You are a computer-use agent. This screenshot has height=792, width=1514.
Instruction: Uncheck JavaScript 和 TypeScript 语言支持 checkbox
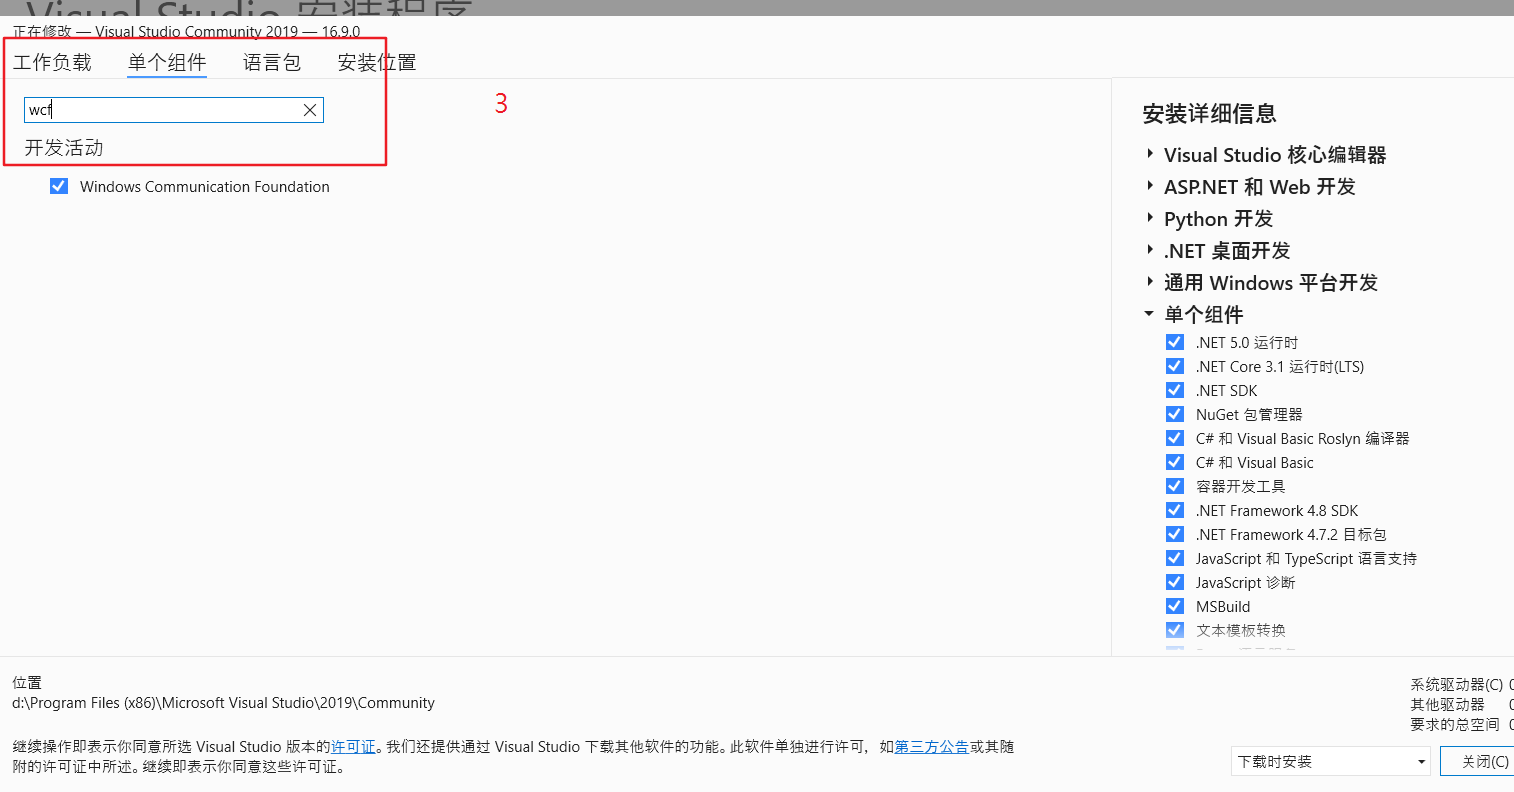1175,558
